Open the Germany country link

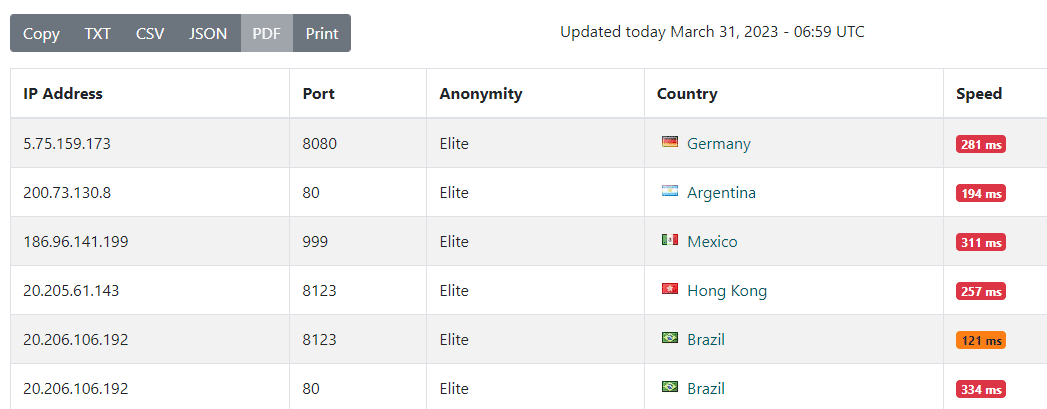point(718,143)
